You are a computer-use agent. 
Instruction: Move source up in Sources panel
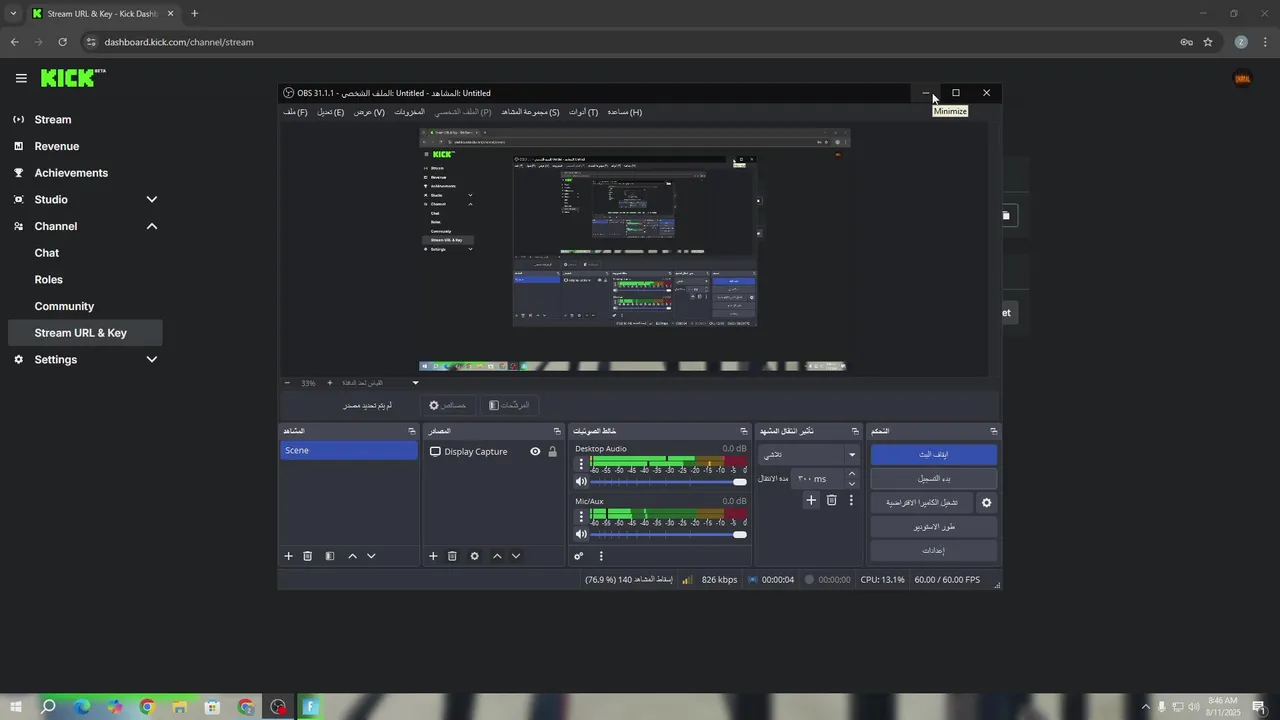pos(497,556)
